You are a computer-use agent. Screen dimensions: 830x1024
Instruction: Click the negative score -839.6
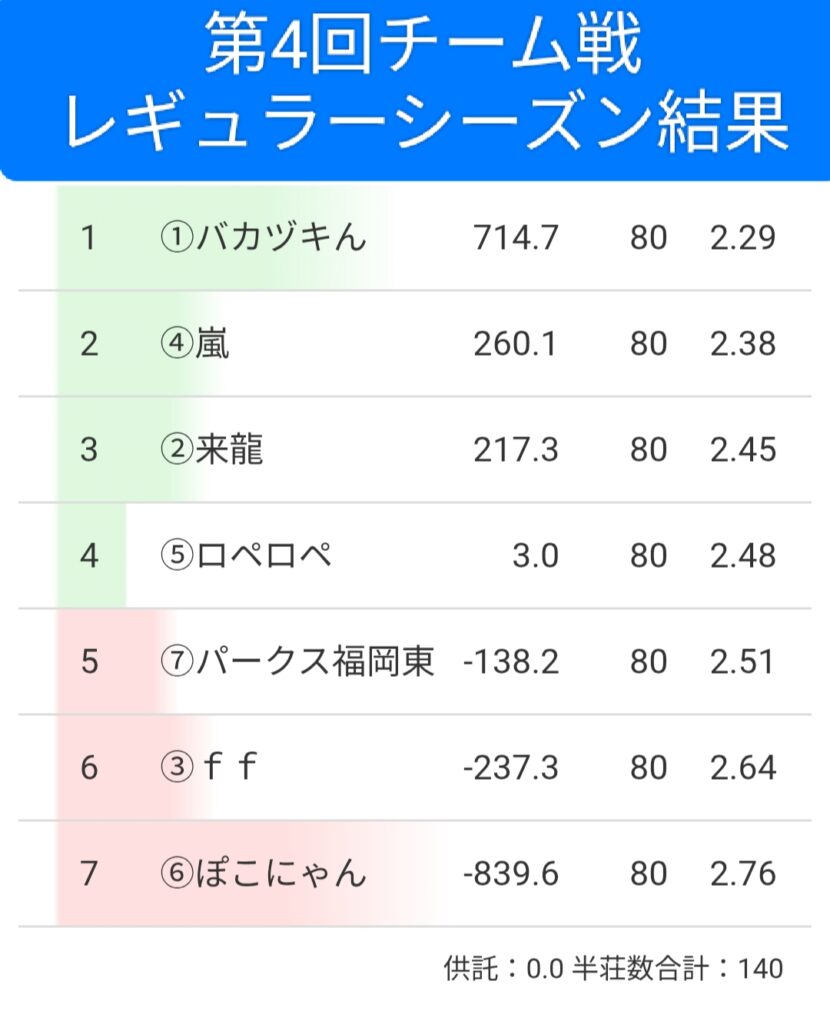(511, 874)
